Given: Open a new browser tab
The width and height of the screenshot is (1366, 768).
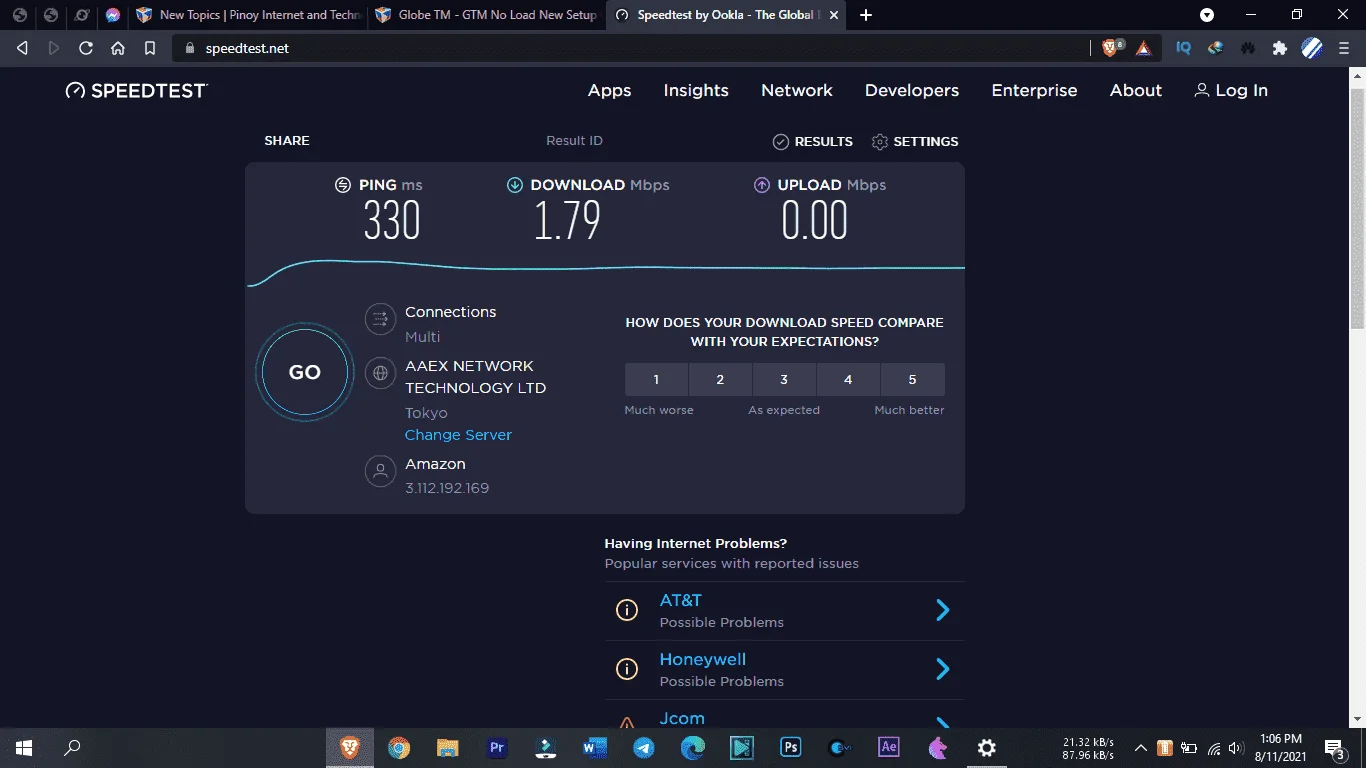Looking at the screenshot, I should click(866, 15).
